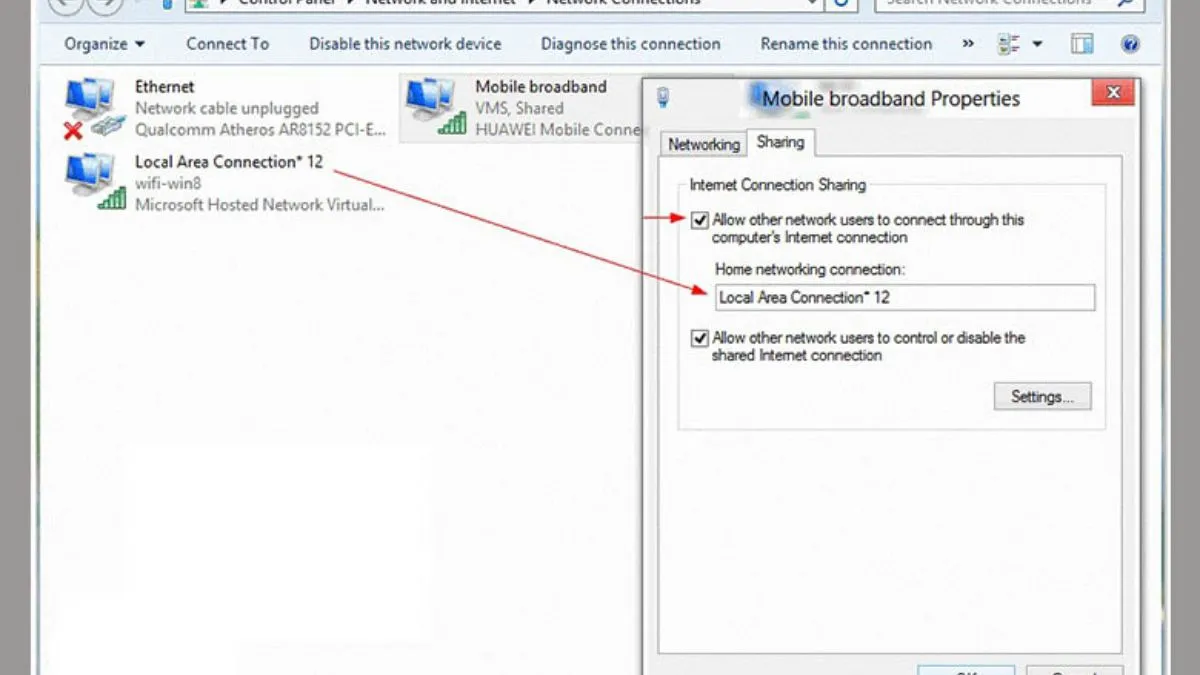Uncheck allow users to control shared connection

tap(700, 339)
